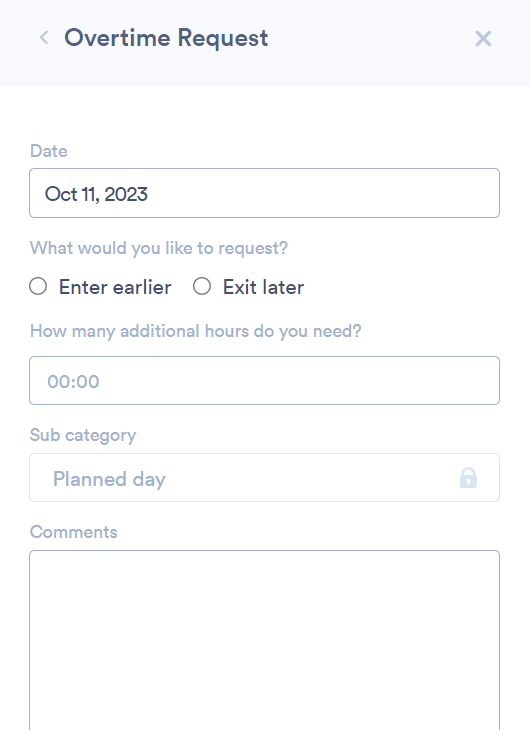Click the Comments label text

coord(74,532)
